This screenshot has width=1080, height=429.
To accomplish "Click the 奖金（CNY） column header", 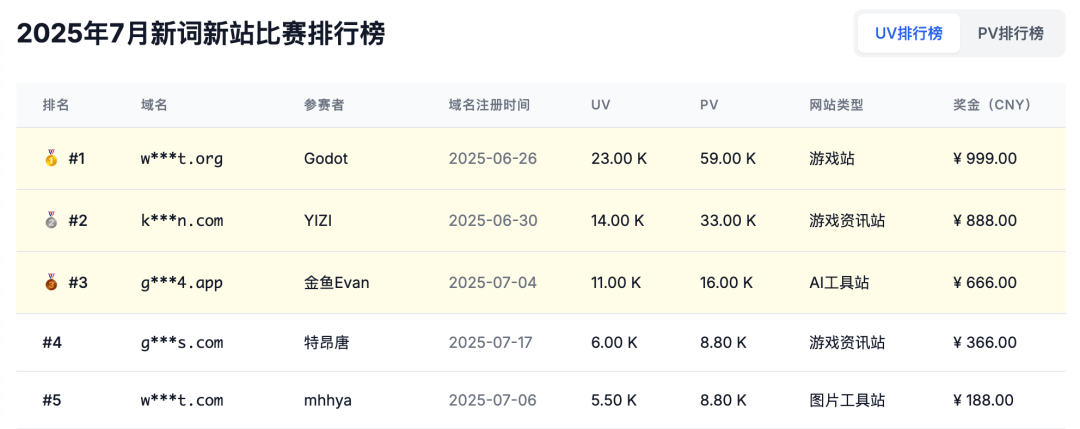I will pyautogui.click(x=991, y=105).
